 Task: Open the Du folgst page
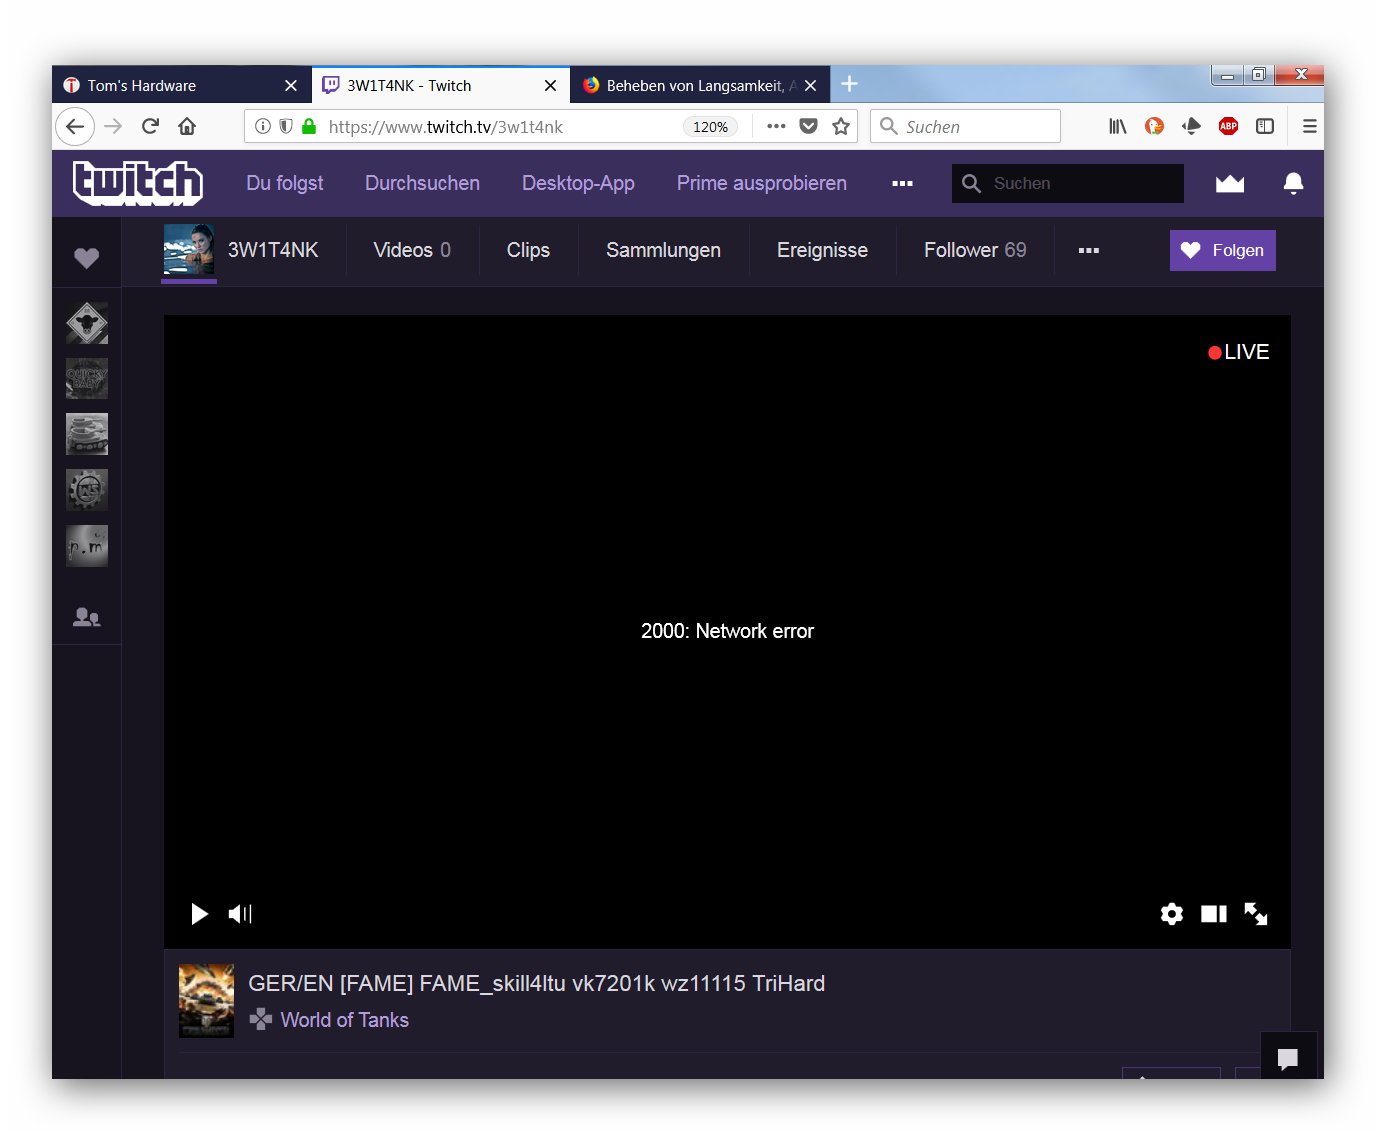click(x=285, y=183)
